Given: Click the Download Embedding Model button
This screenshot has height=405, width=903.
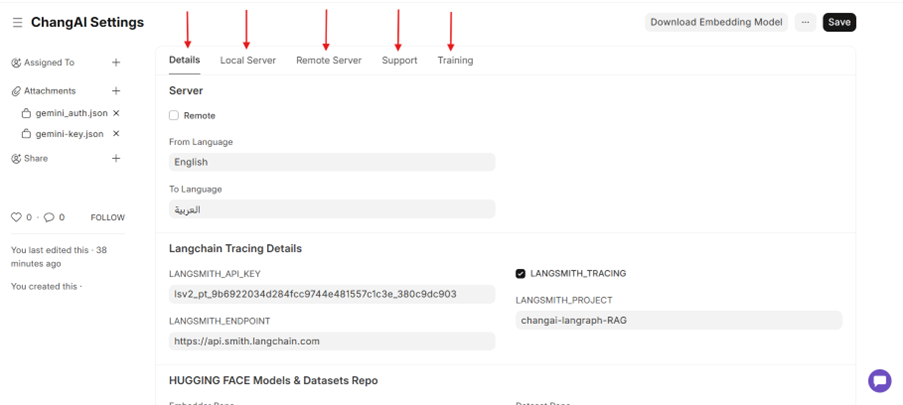Looking at the screenshot, I should (x=716, y=22).
